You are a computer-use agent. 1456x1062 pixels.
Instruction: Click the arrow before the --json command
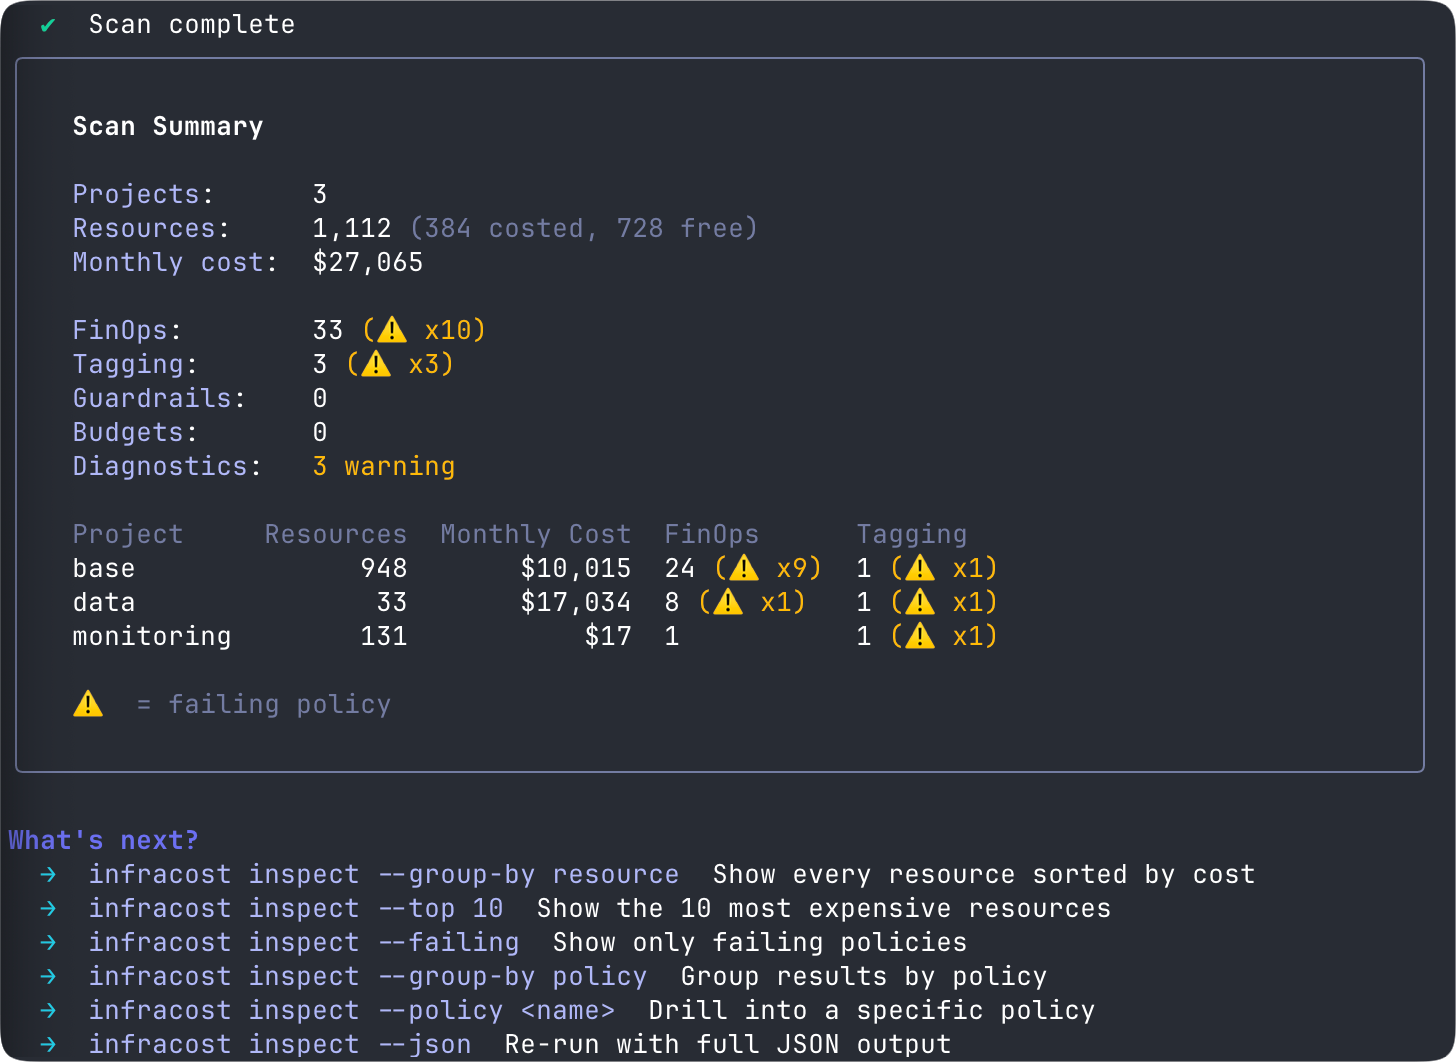(x=48, y=1045)
